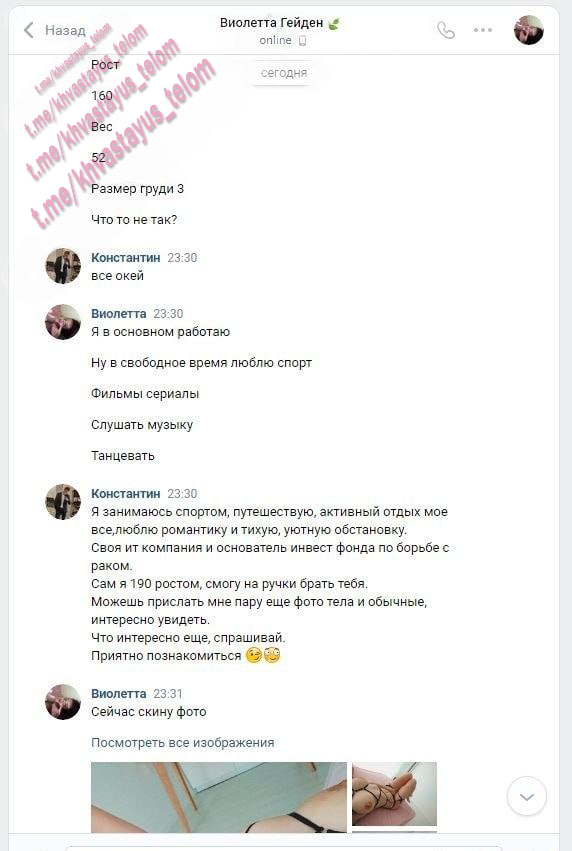This screenshot has height=851, width=572.
Task: Open Виолетта's avatar next to Я в основном работаю
Action: pos(63,322)
